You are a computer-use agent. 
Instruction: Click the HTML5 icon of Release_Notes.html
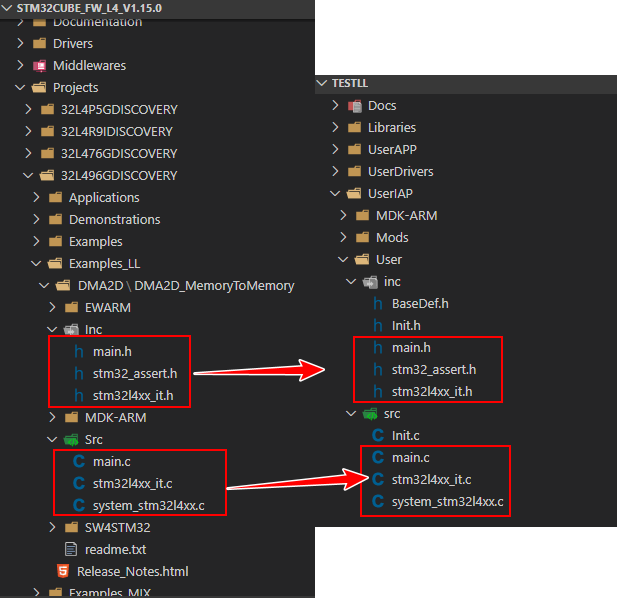(x=63, y=571)
